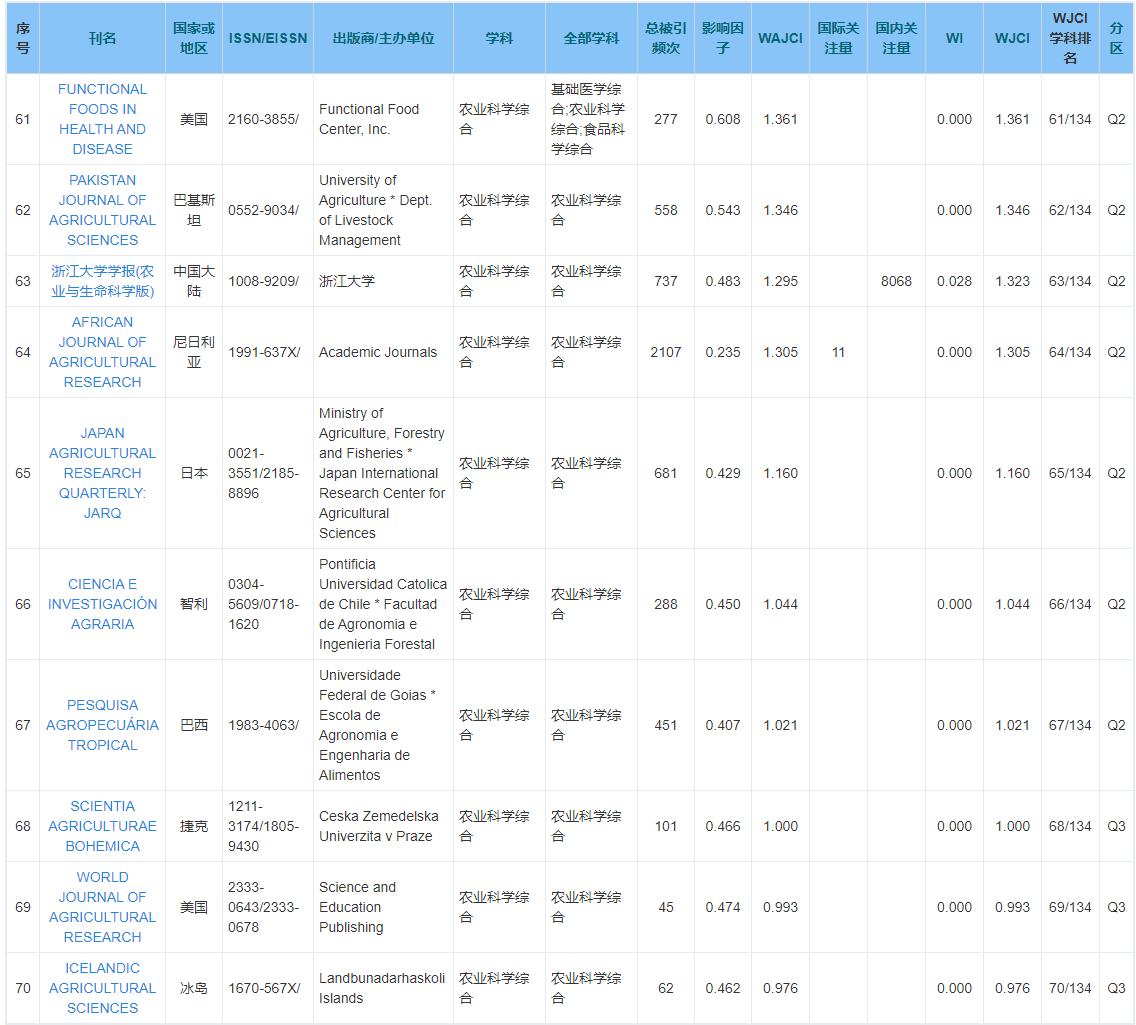Open ICELANDIC AGRICULTURAL SCIENCES link

(102, 988)
